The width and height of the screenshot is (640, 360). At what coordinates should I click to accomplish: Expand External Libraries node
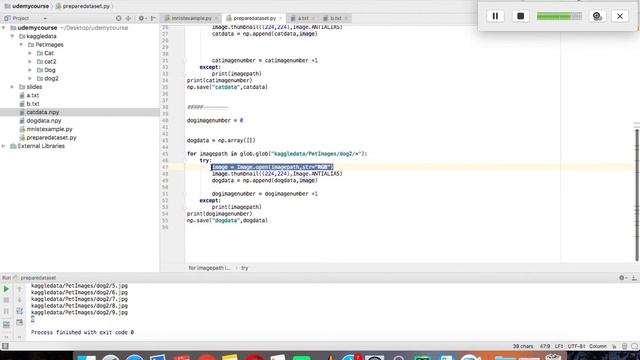(x=4, y=146)
